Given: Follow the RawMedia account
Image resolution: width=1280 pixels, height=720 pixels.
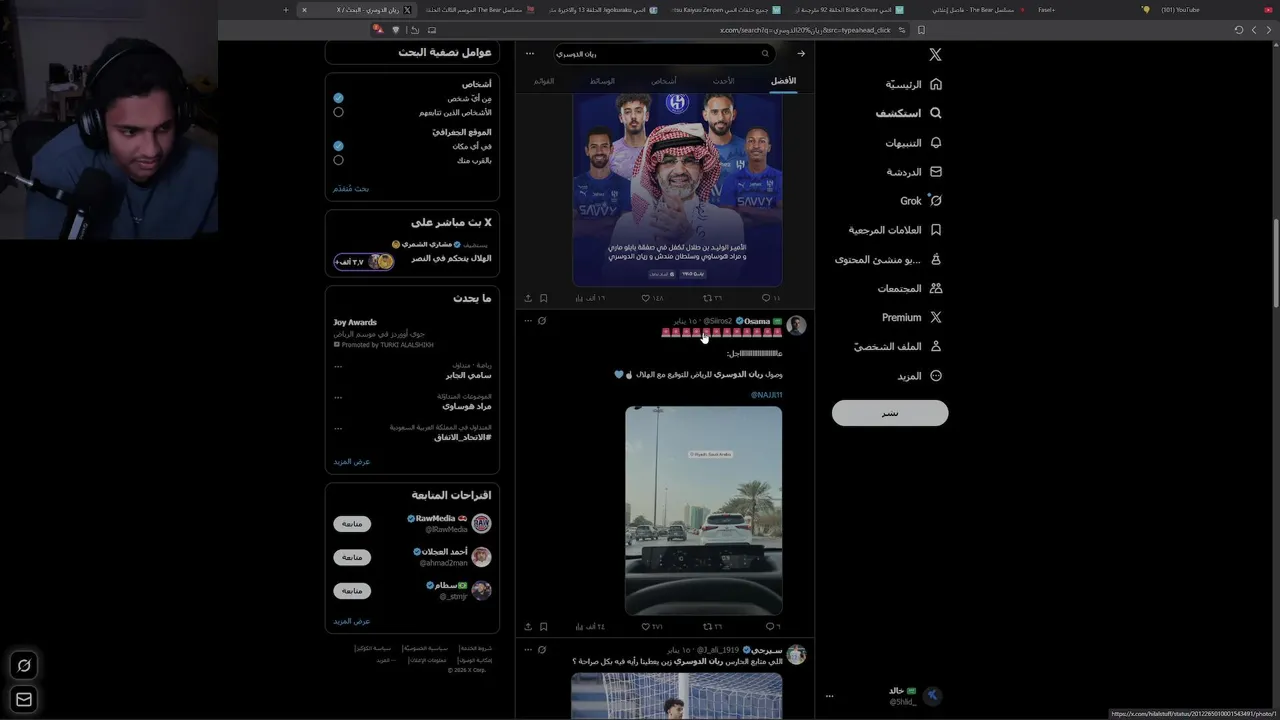Looking at the screenshot, I should (352, 524).
